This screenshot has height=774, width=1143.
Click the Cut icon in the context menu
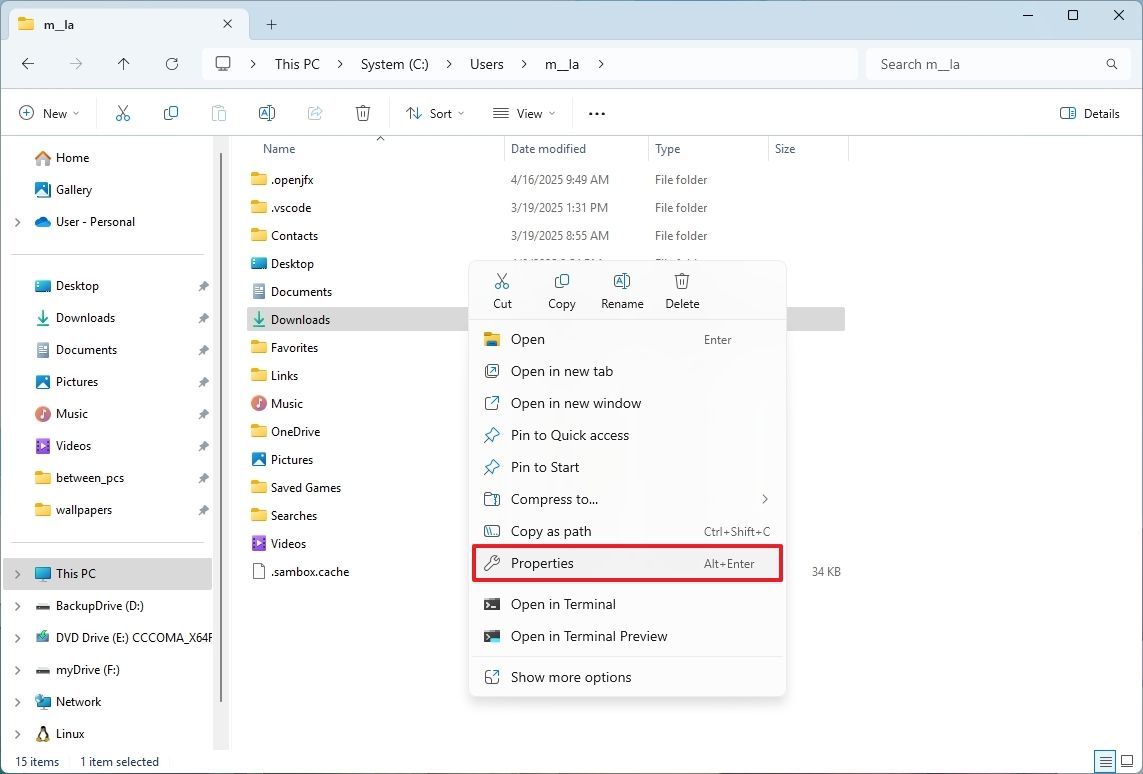[x=501, y=290]
